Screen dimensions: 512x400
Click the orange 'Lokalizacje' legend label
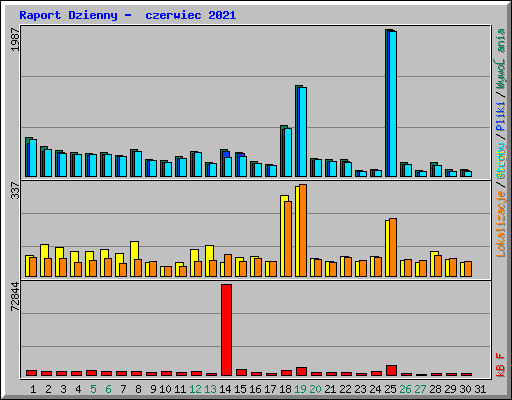pos(500,223)
